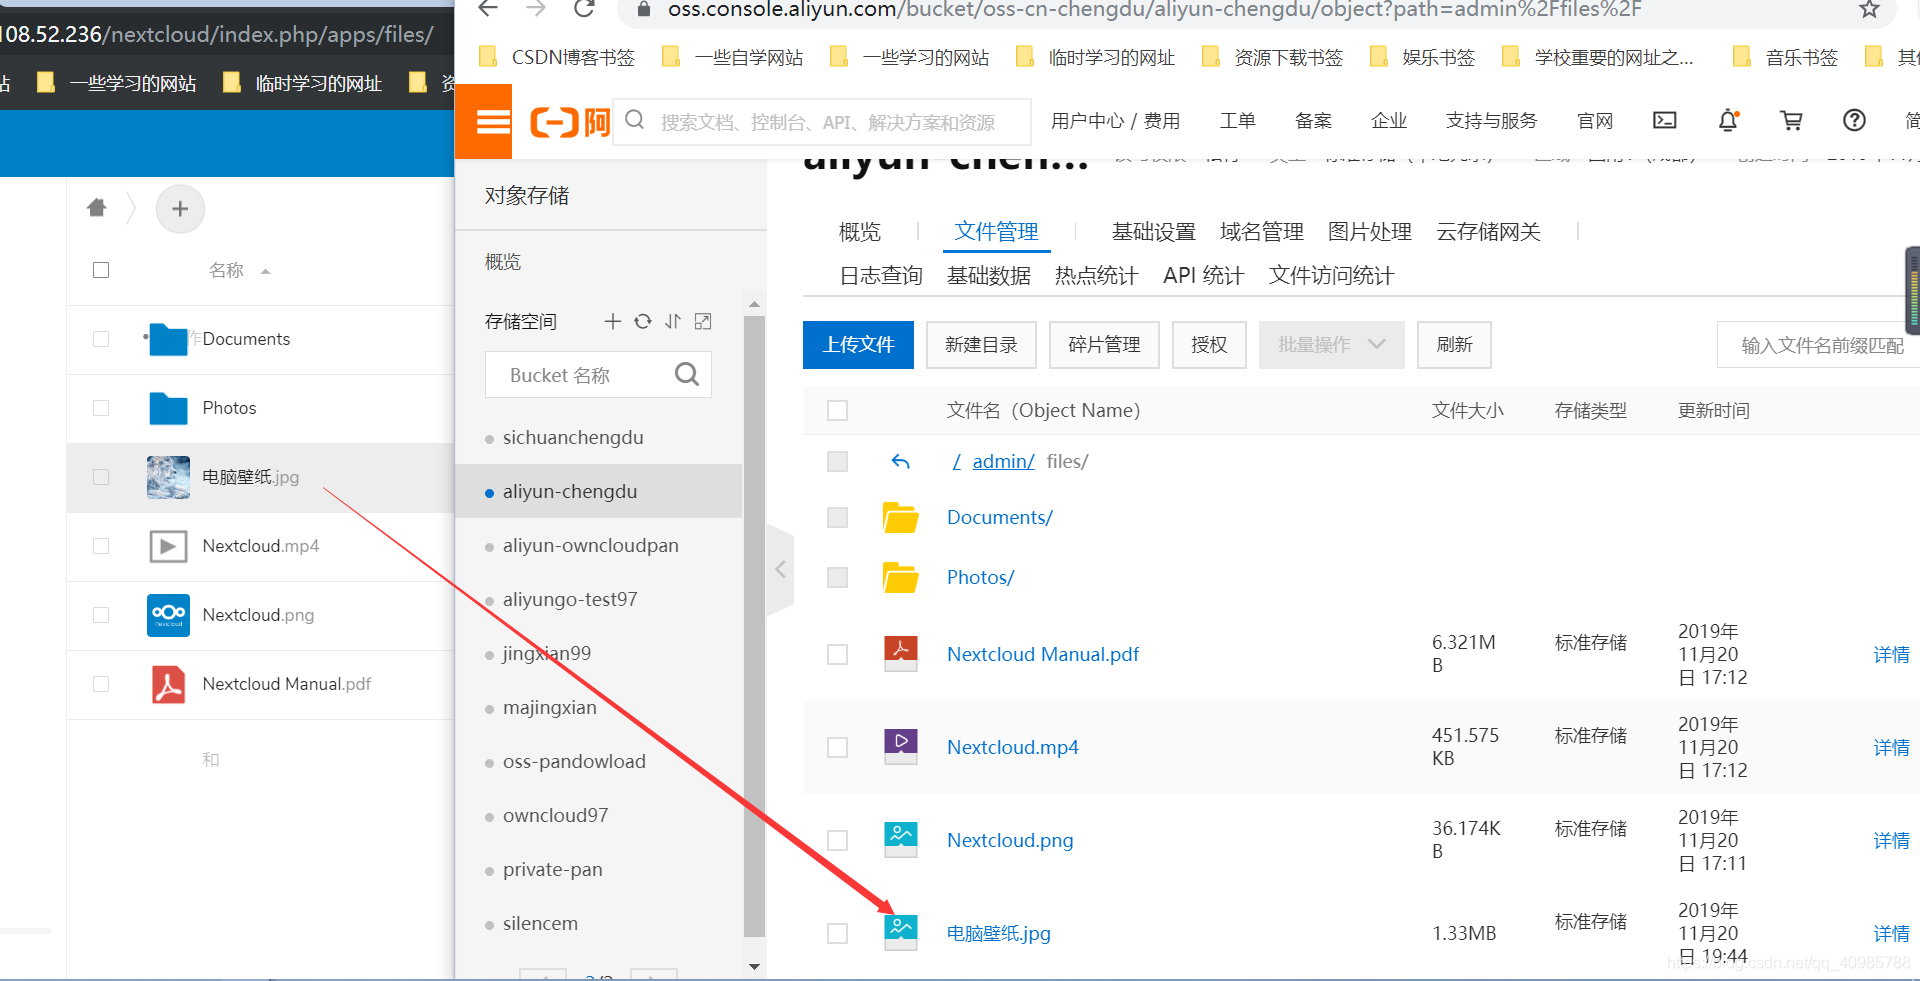Screen dimensions: 1920x981
Task: Click the PDF icon of Nextcloud Manual.pdf in OSS
Action: [x=901, y=653]
